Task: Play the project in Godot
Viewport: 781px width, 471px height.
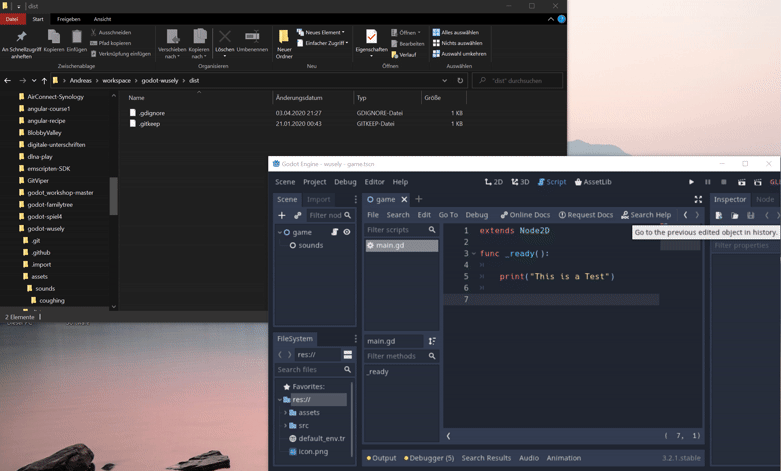Action: pyautogui.click(x=691, y=182)
